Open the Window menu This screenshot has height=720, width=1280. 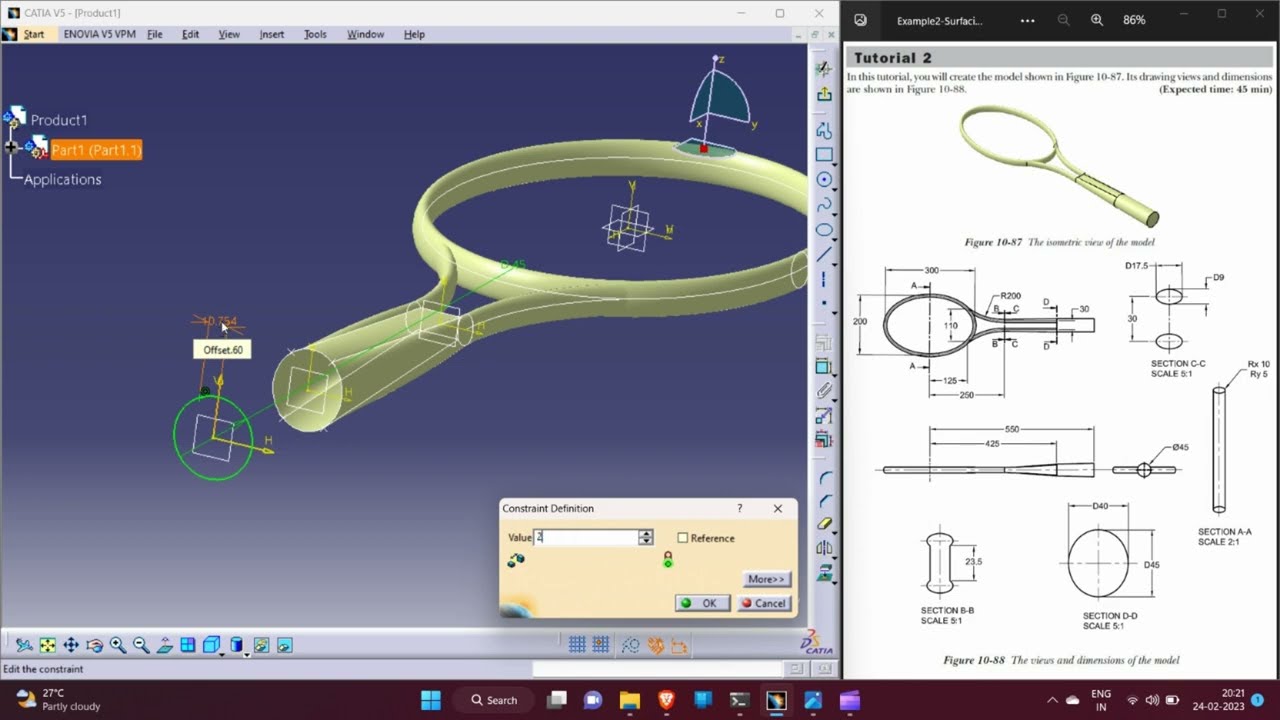365,34
